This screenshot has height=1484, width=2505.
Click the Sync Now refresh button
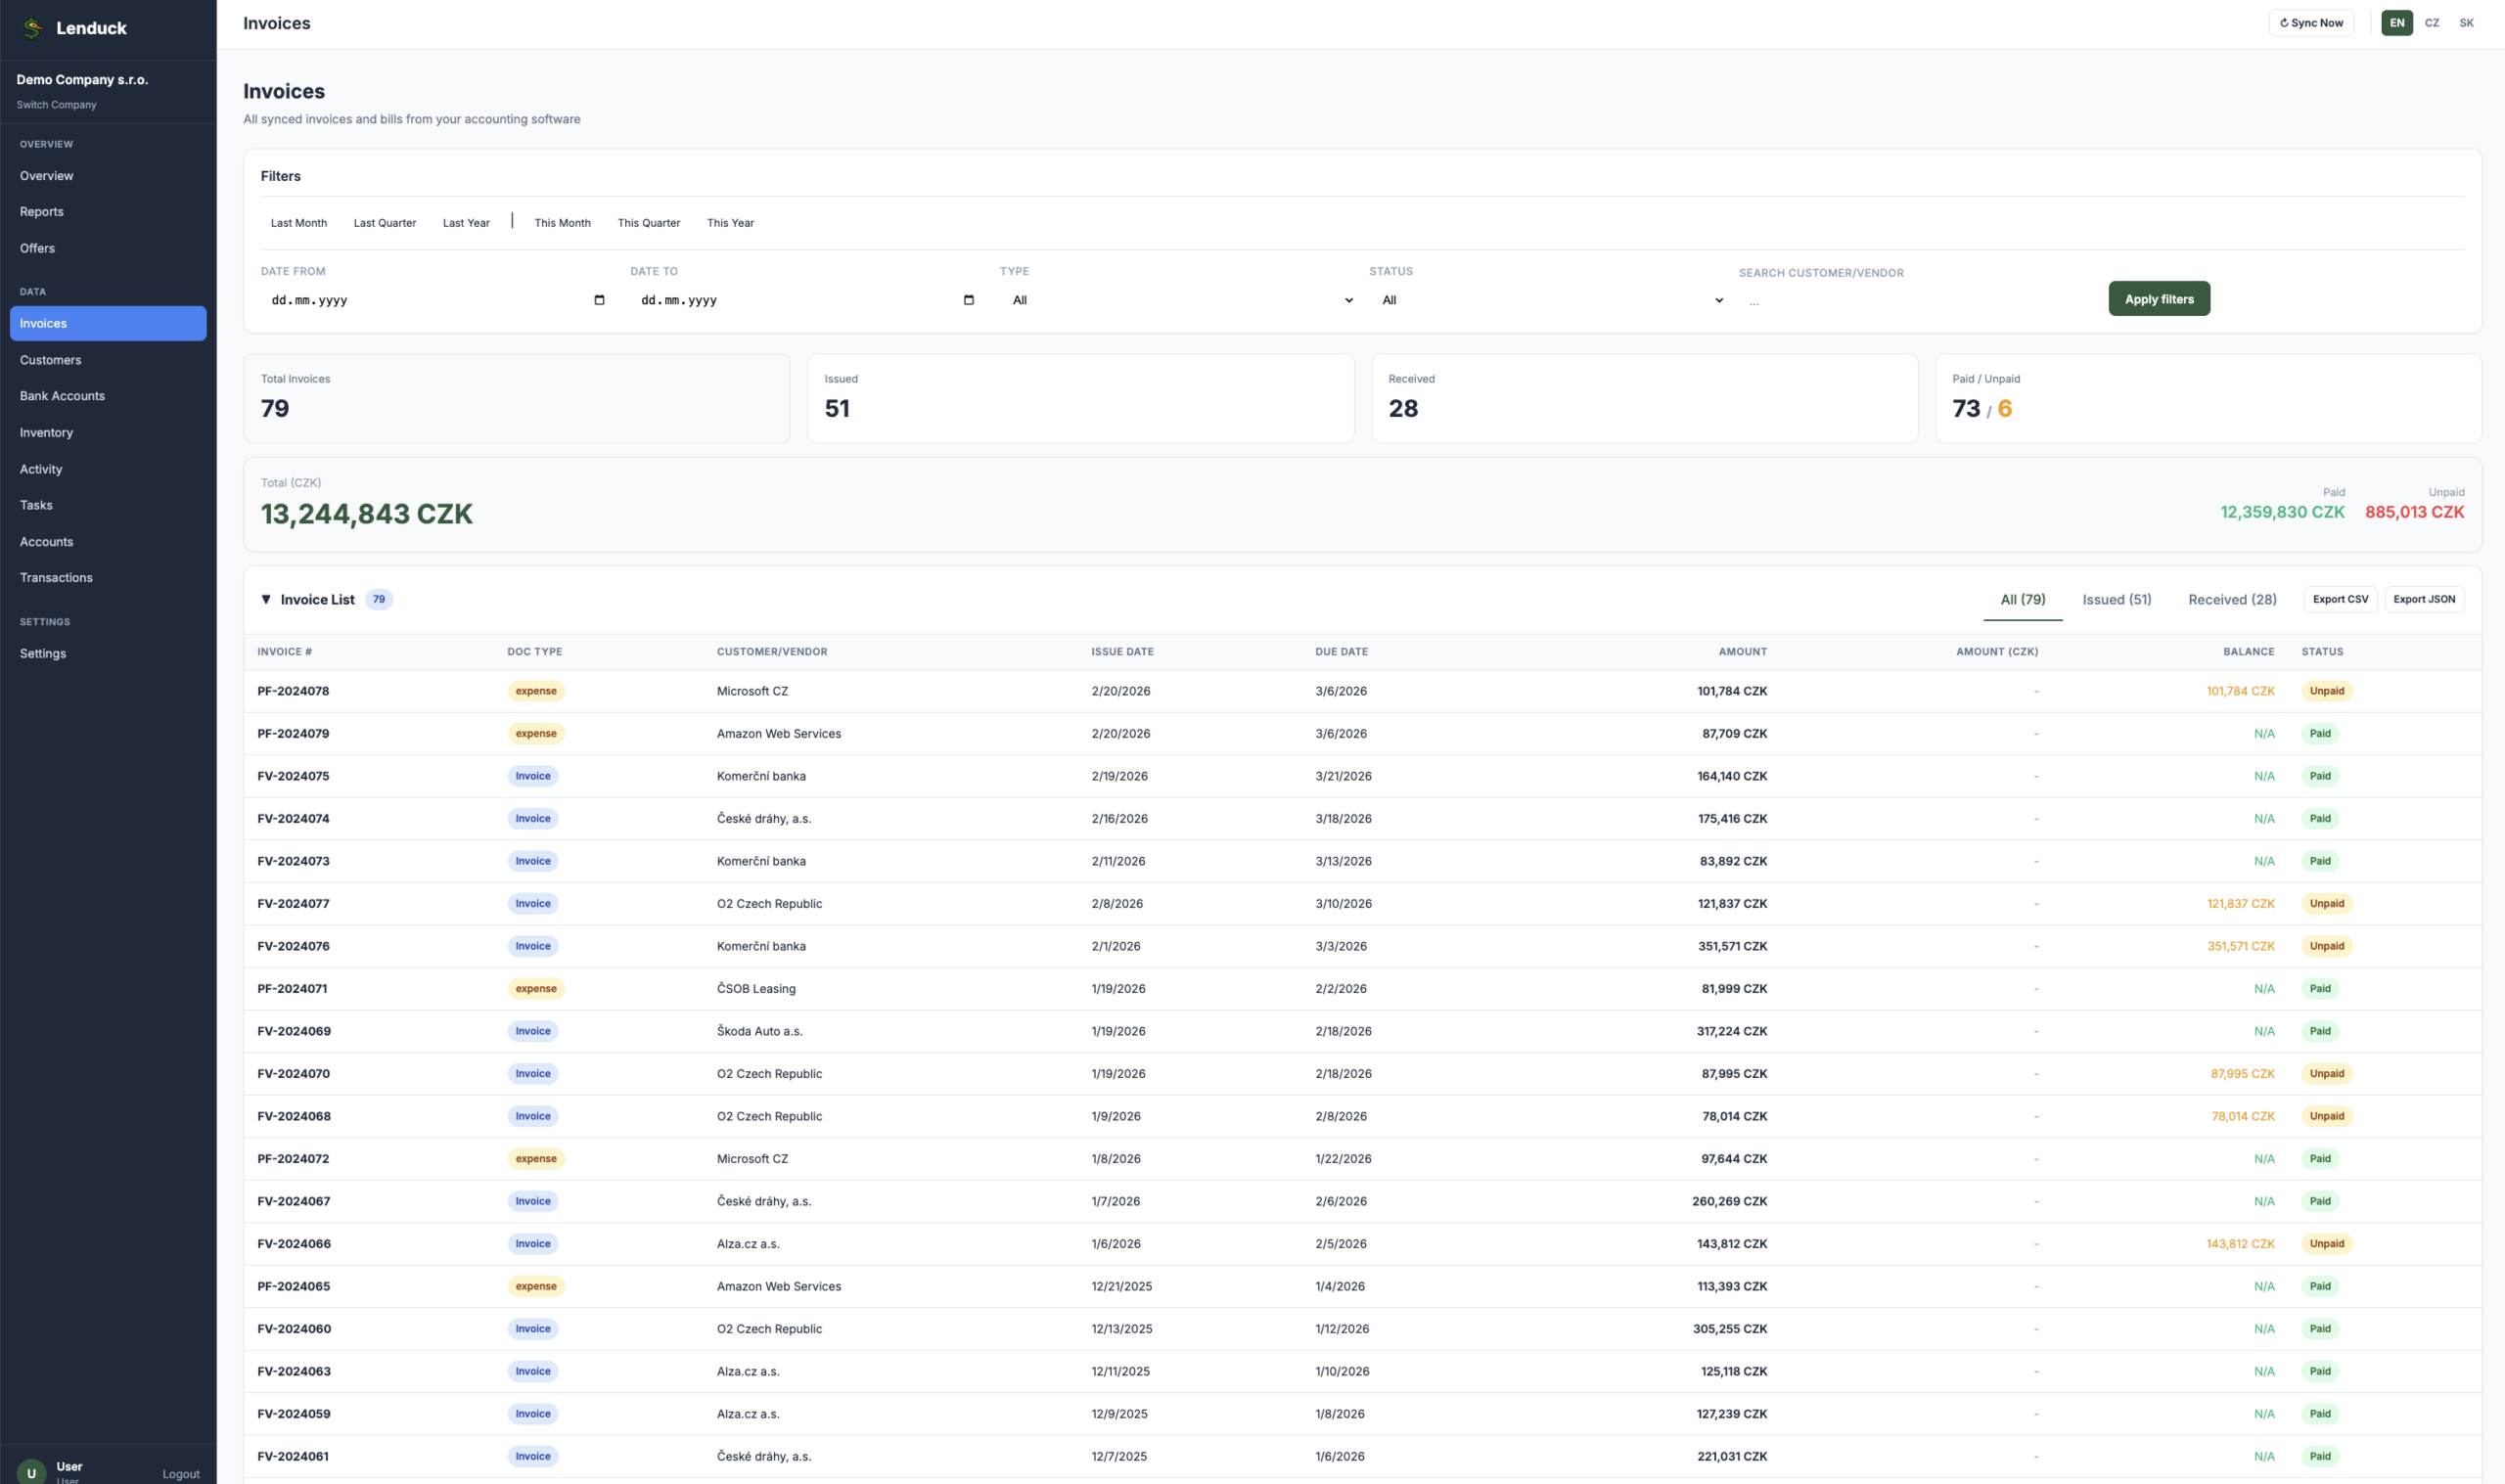tap(2310, 23)
